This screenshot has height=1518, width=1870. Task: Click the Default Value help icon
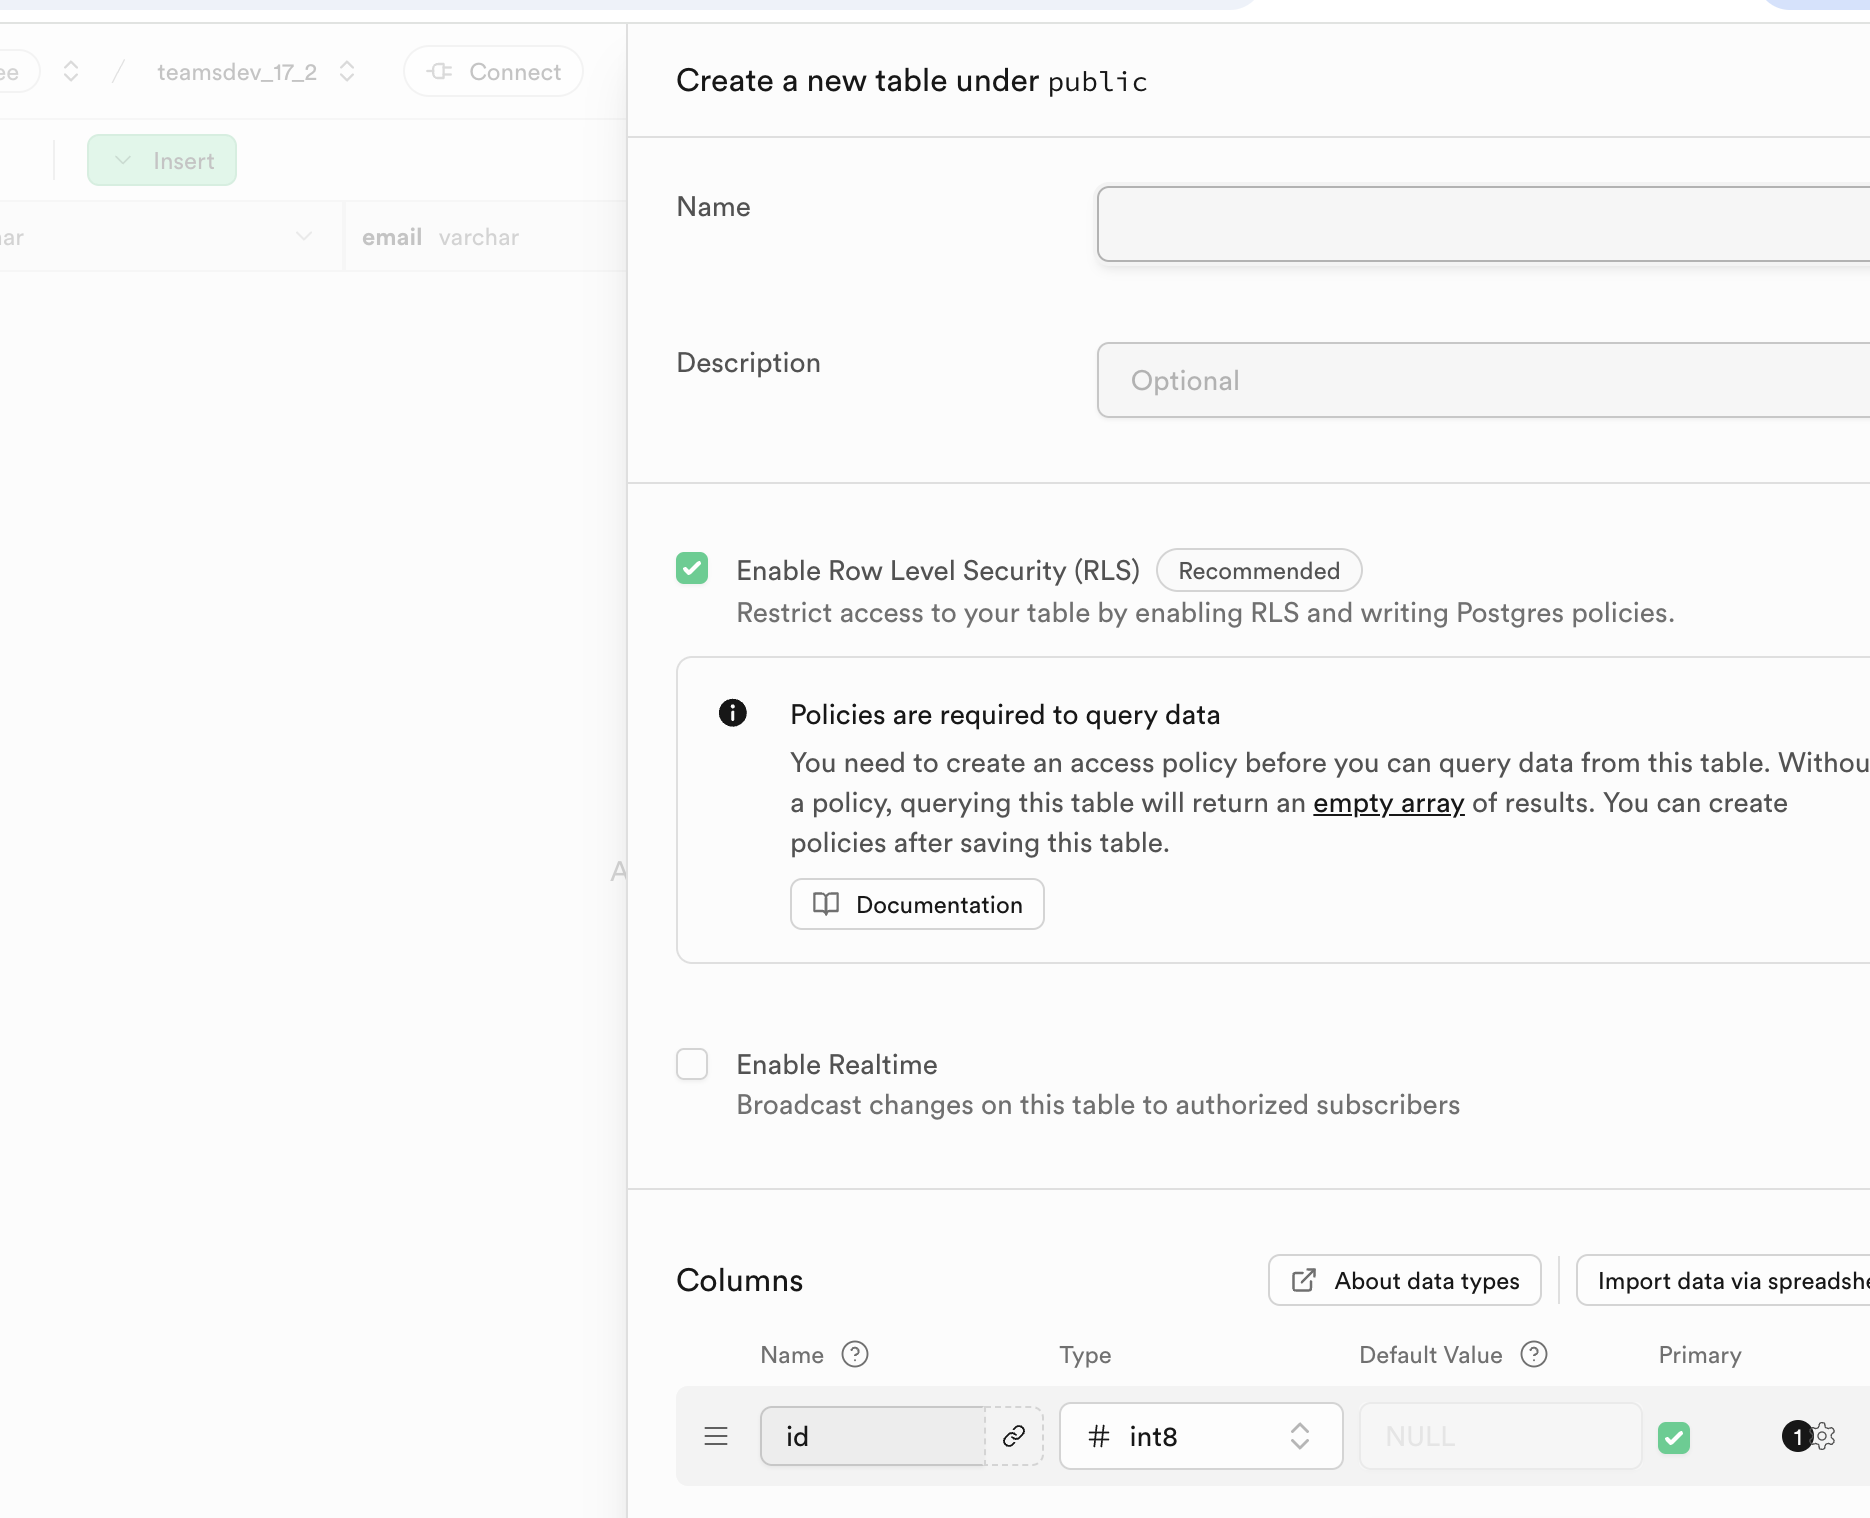(x=1534, y=1354)
